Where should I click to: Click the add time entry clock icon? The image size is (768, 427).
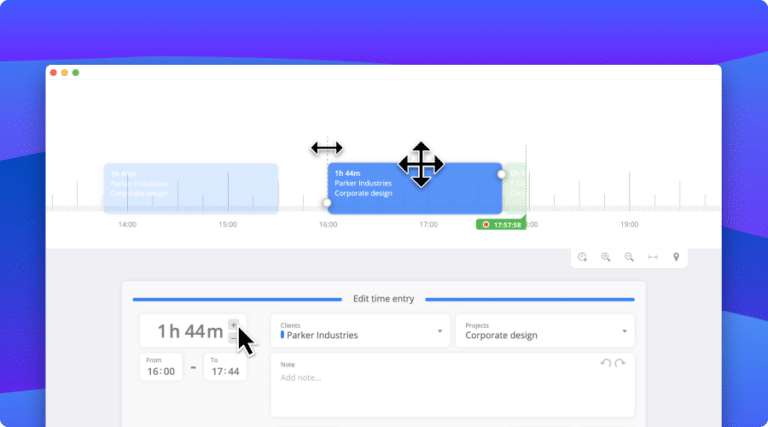tap(583, 257)
